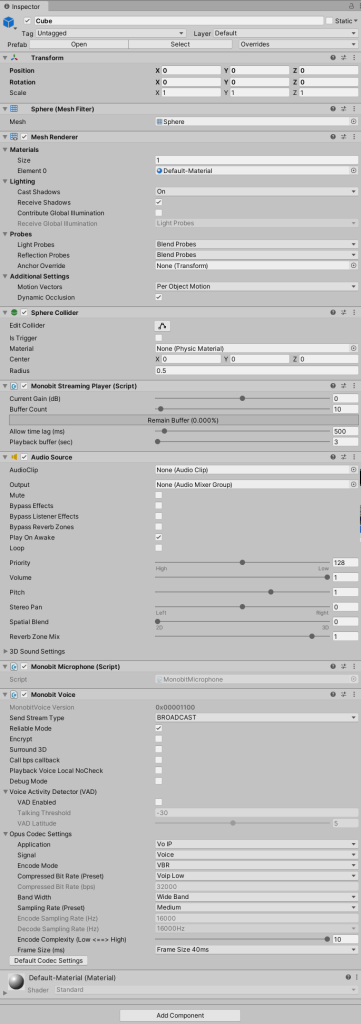This screenshot has width=361, height=1024.
Task: Open Monobit Microphone options menu
Action: click(x=353, y=667)
